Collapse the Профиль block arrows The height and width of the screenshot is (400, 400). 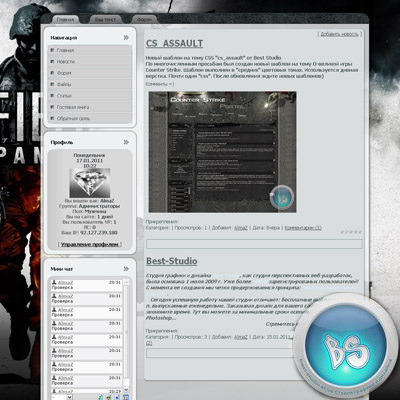click(x=126, y=142)
